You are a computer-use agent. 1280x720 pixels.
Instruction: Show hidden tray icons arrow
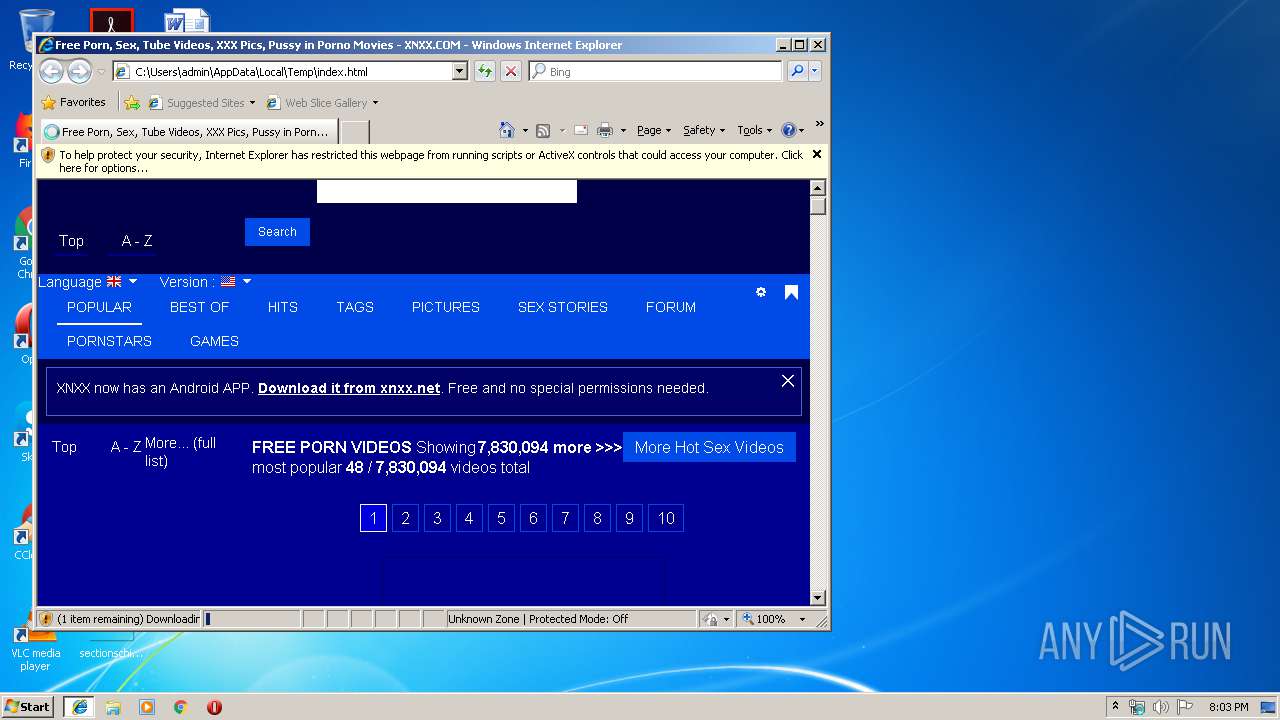(x=1115, y=706)
